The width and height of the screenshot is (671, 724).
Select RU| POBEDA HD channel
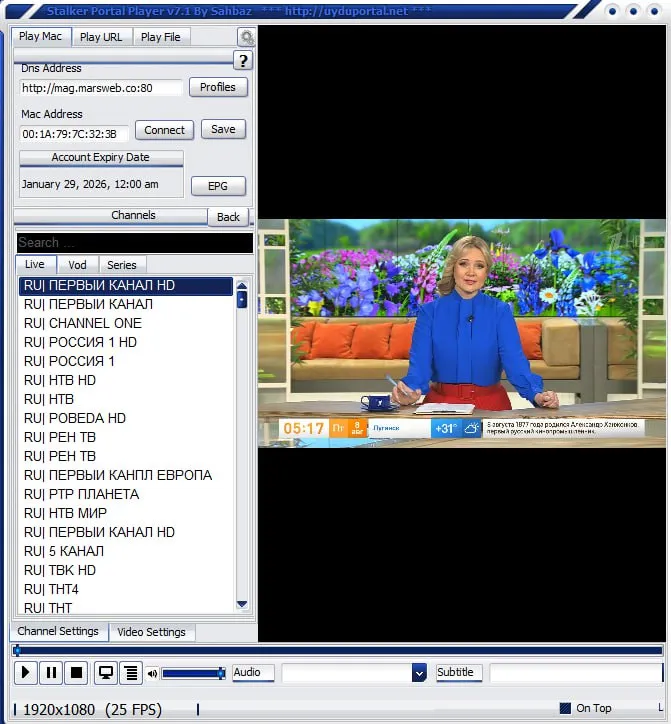[126, 418]
